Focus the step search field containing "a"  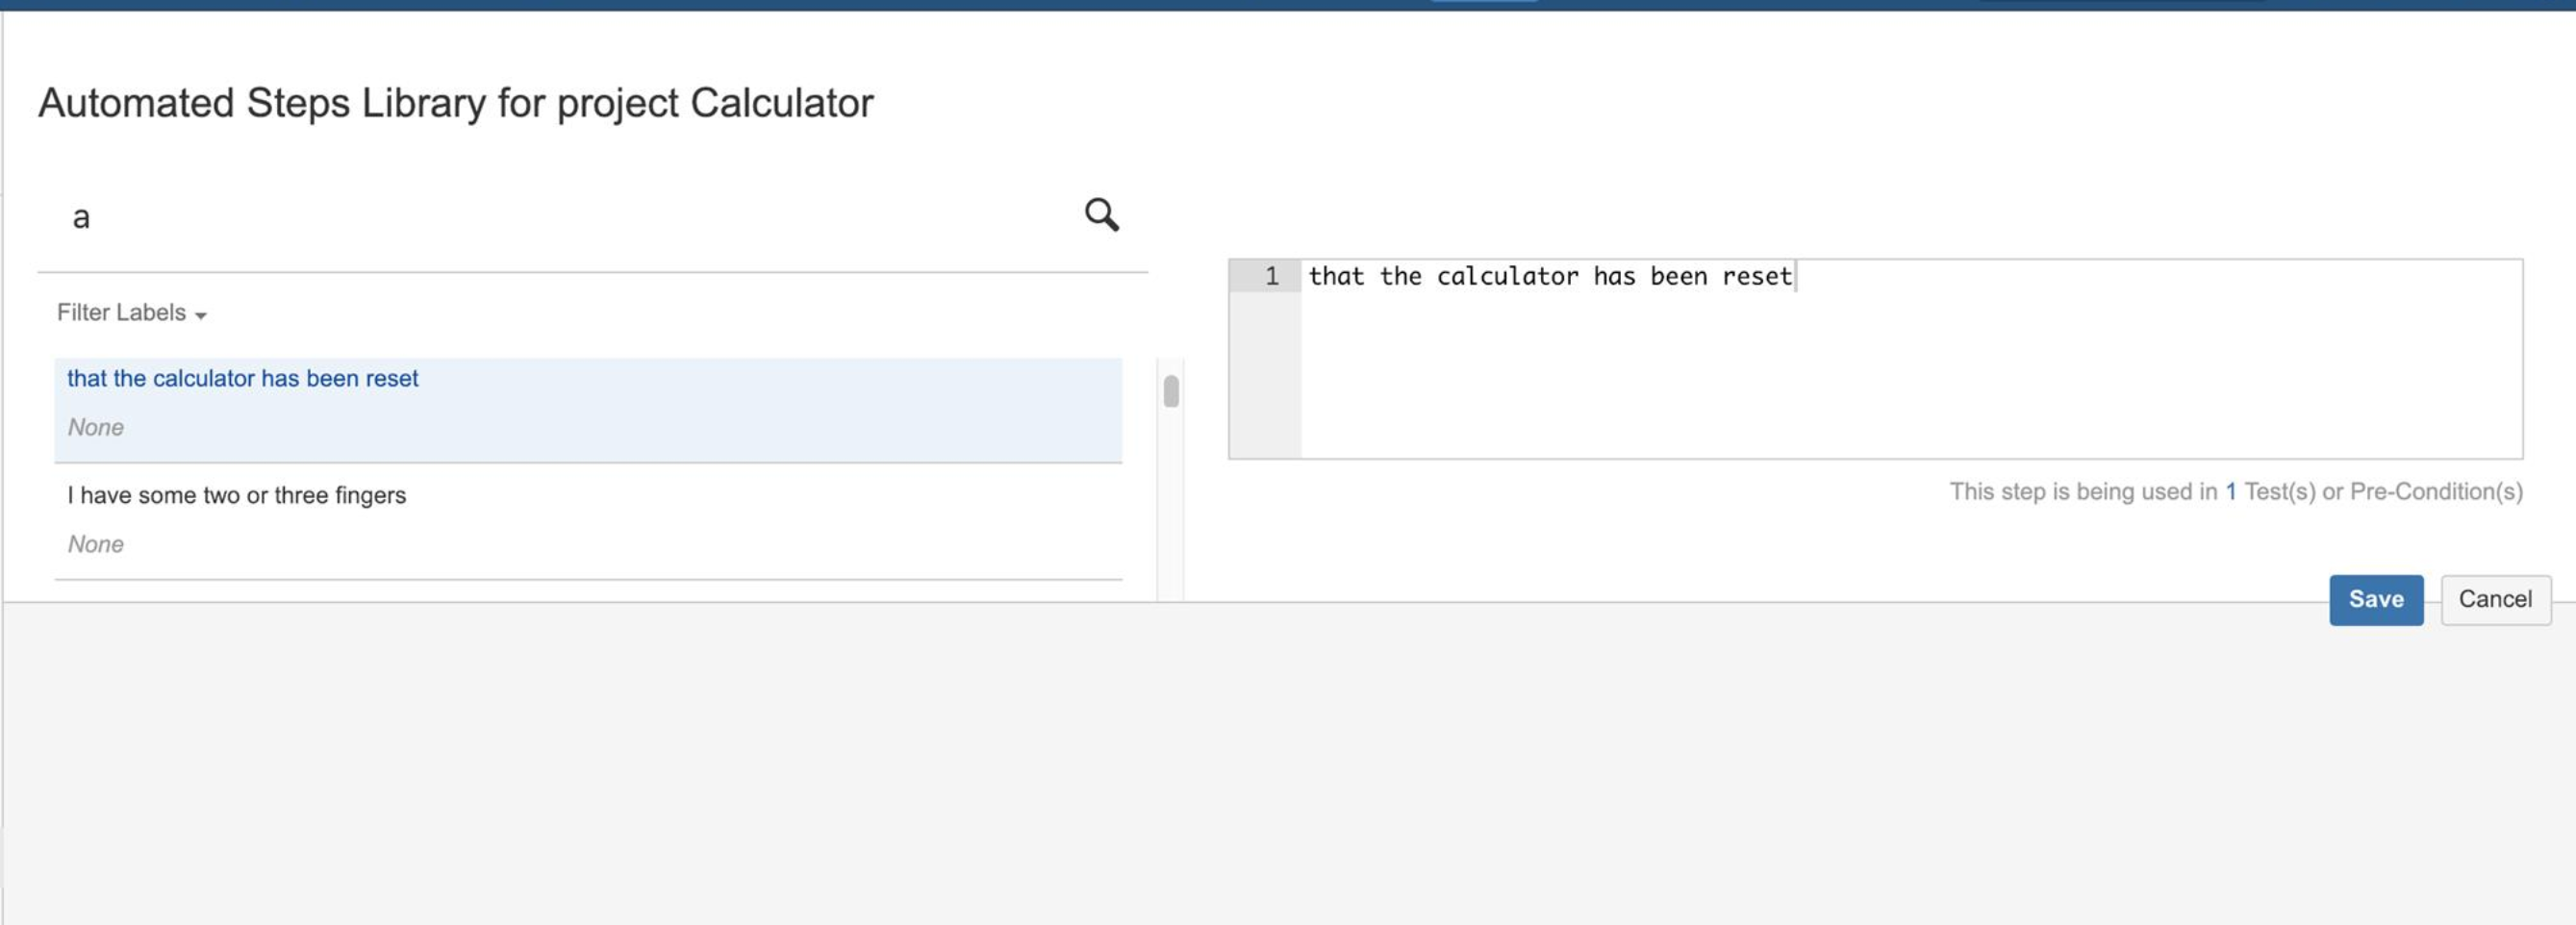coord(560,217)
